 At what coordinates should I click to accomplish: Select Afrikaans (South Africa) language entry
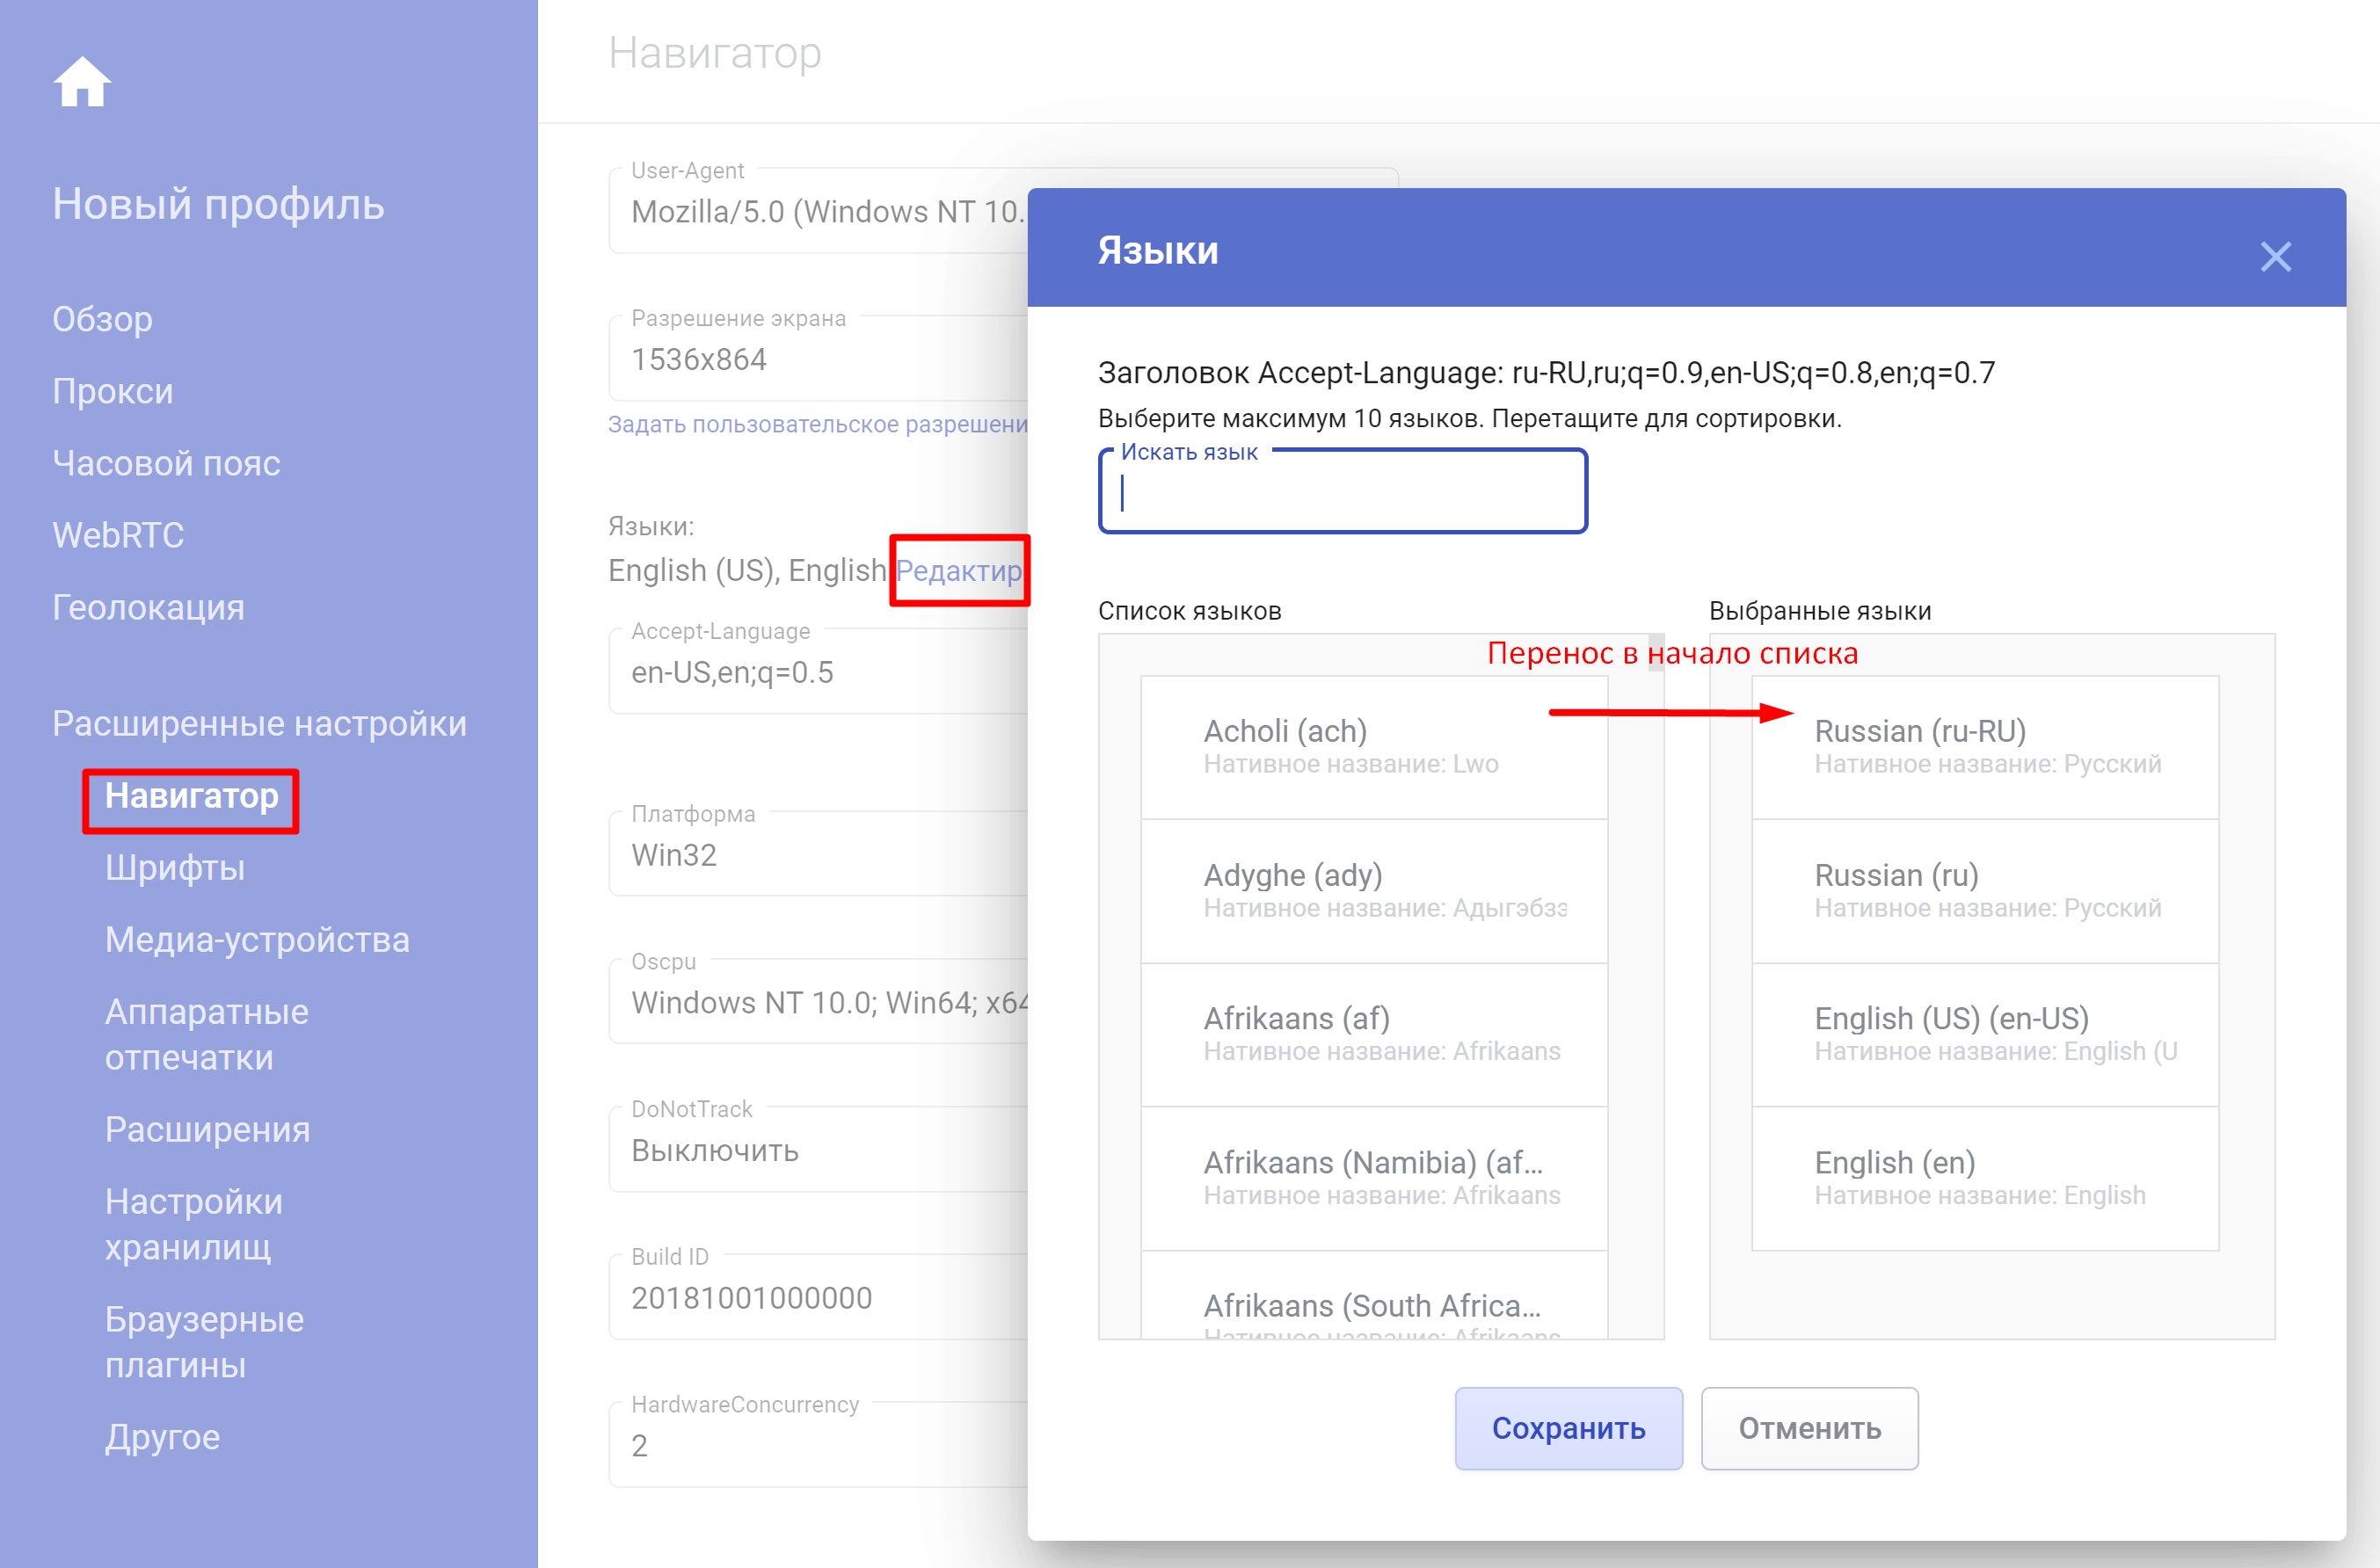(1373, 1295)
